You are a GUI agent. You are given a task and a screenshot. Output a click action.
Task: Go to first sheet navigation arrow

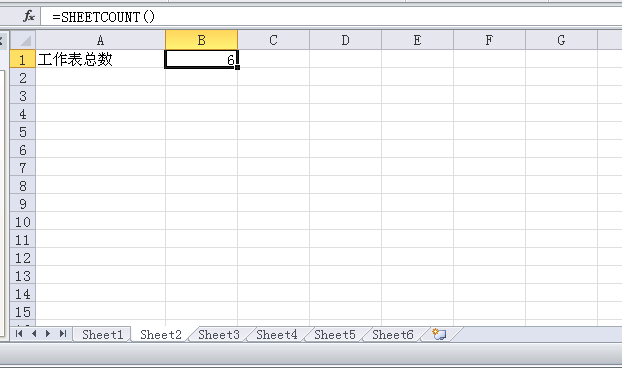(19, 334)
